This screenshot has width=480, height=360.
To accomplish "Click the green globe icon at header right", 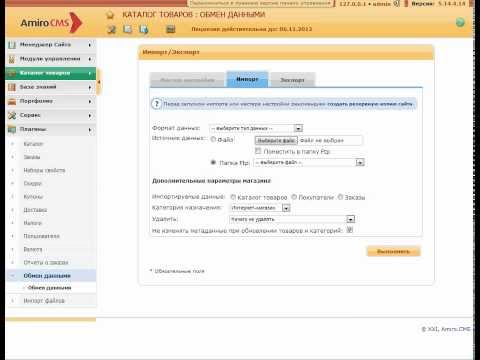I will click(460, 23).
